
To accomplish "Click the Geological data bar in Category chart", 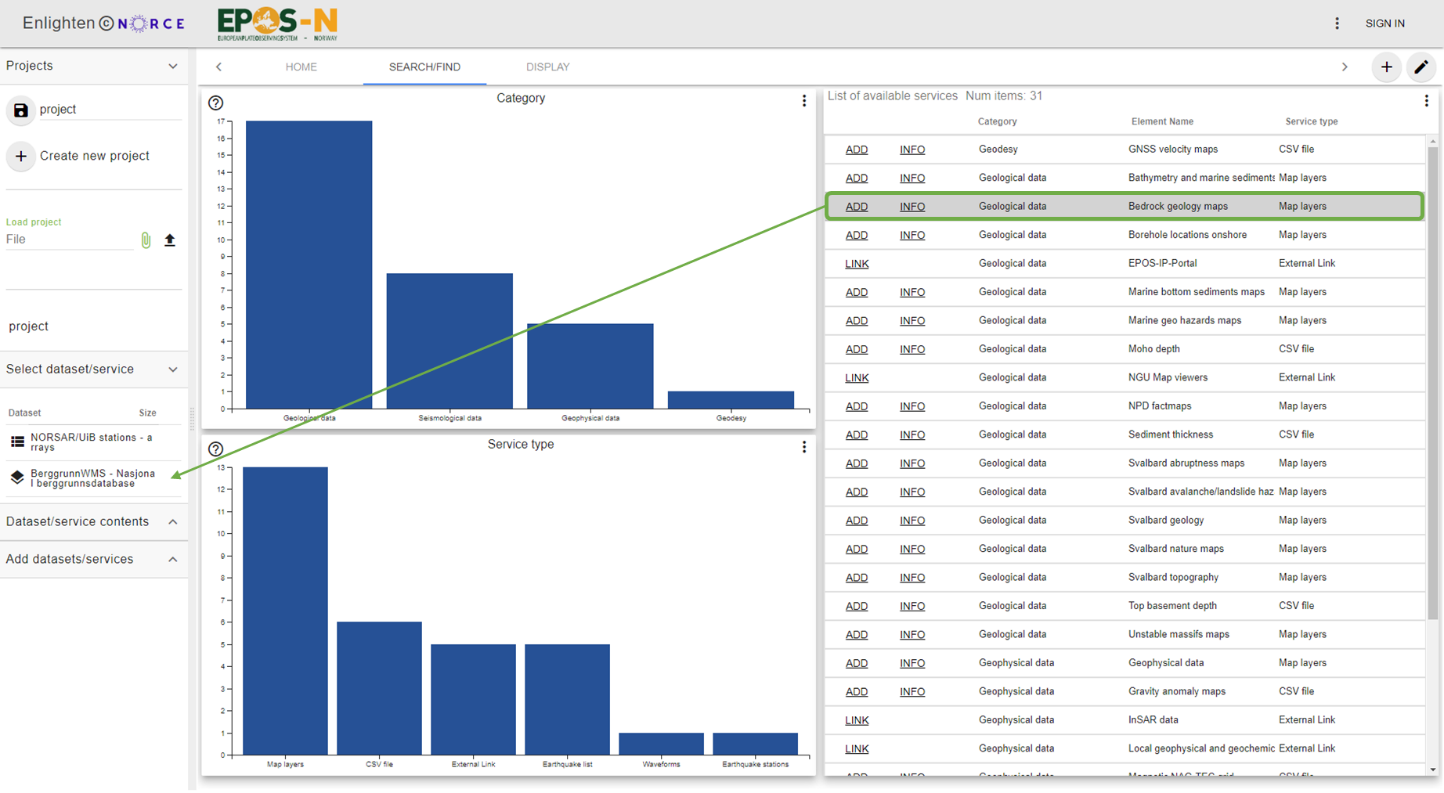I will pos(309,265).
